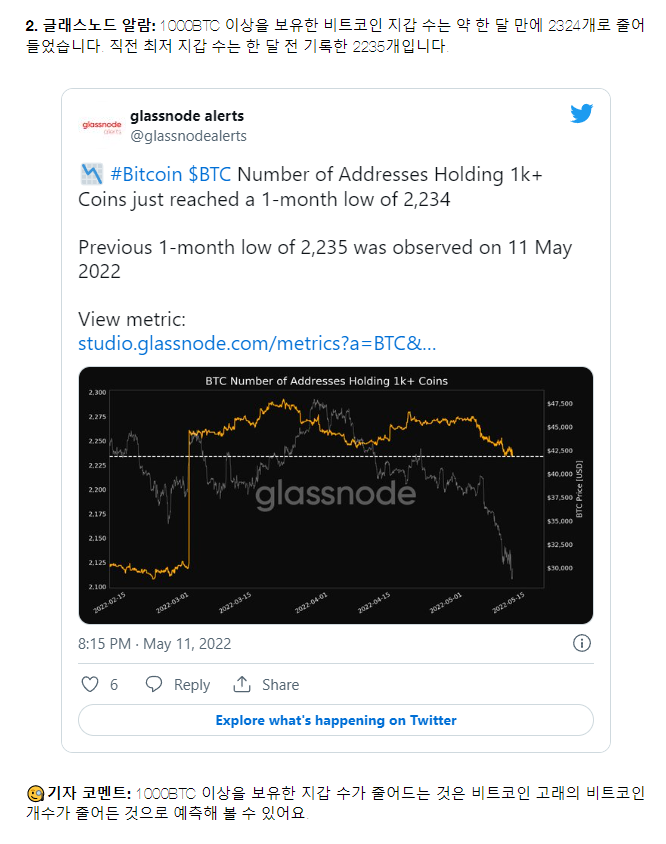Like the tweet with the heart icon

[x=90, y=684]
